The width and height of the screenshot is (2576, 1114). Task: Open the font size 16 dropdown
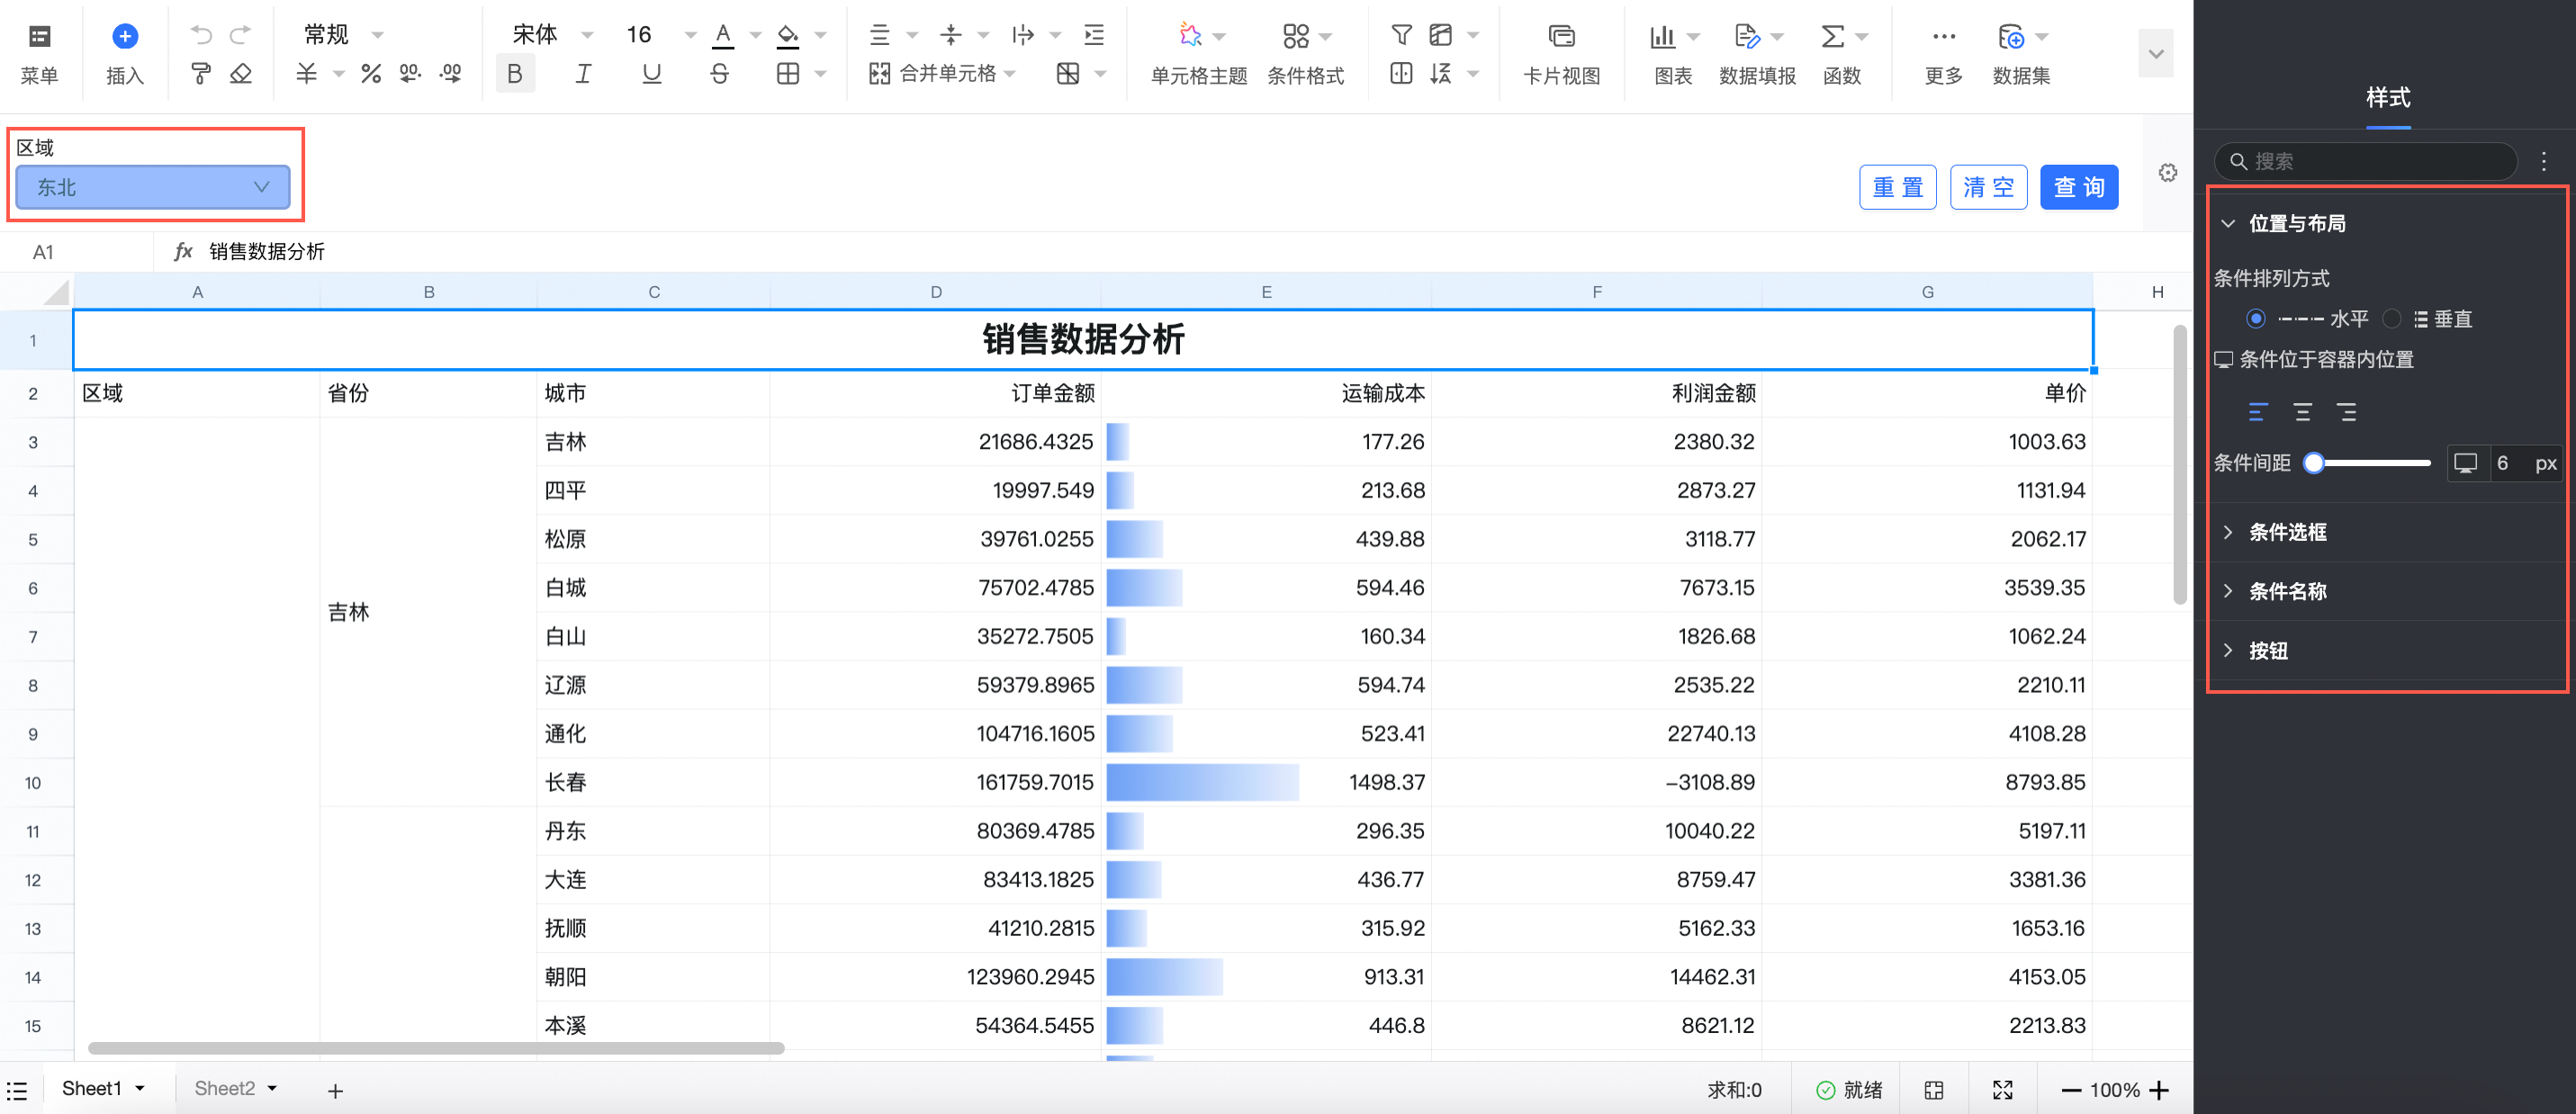[x=661, y=35]
